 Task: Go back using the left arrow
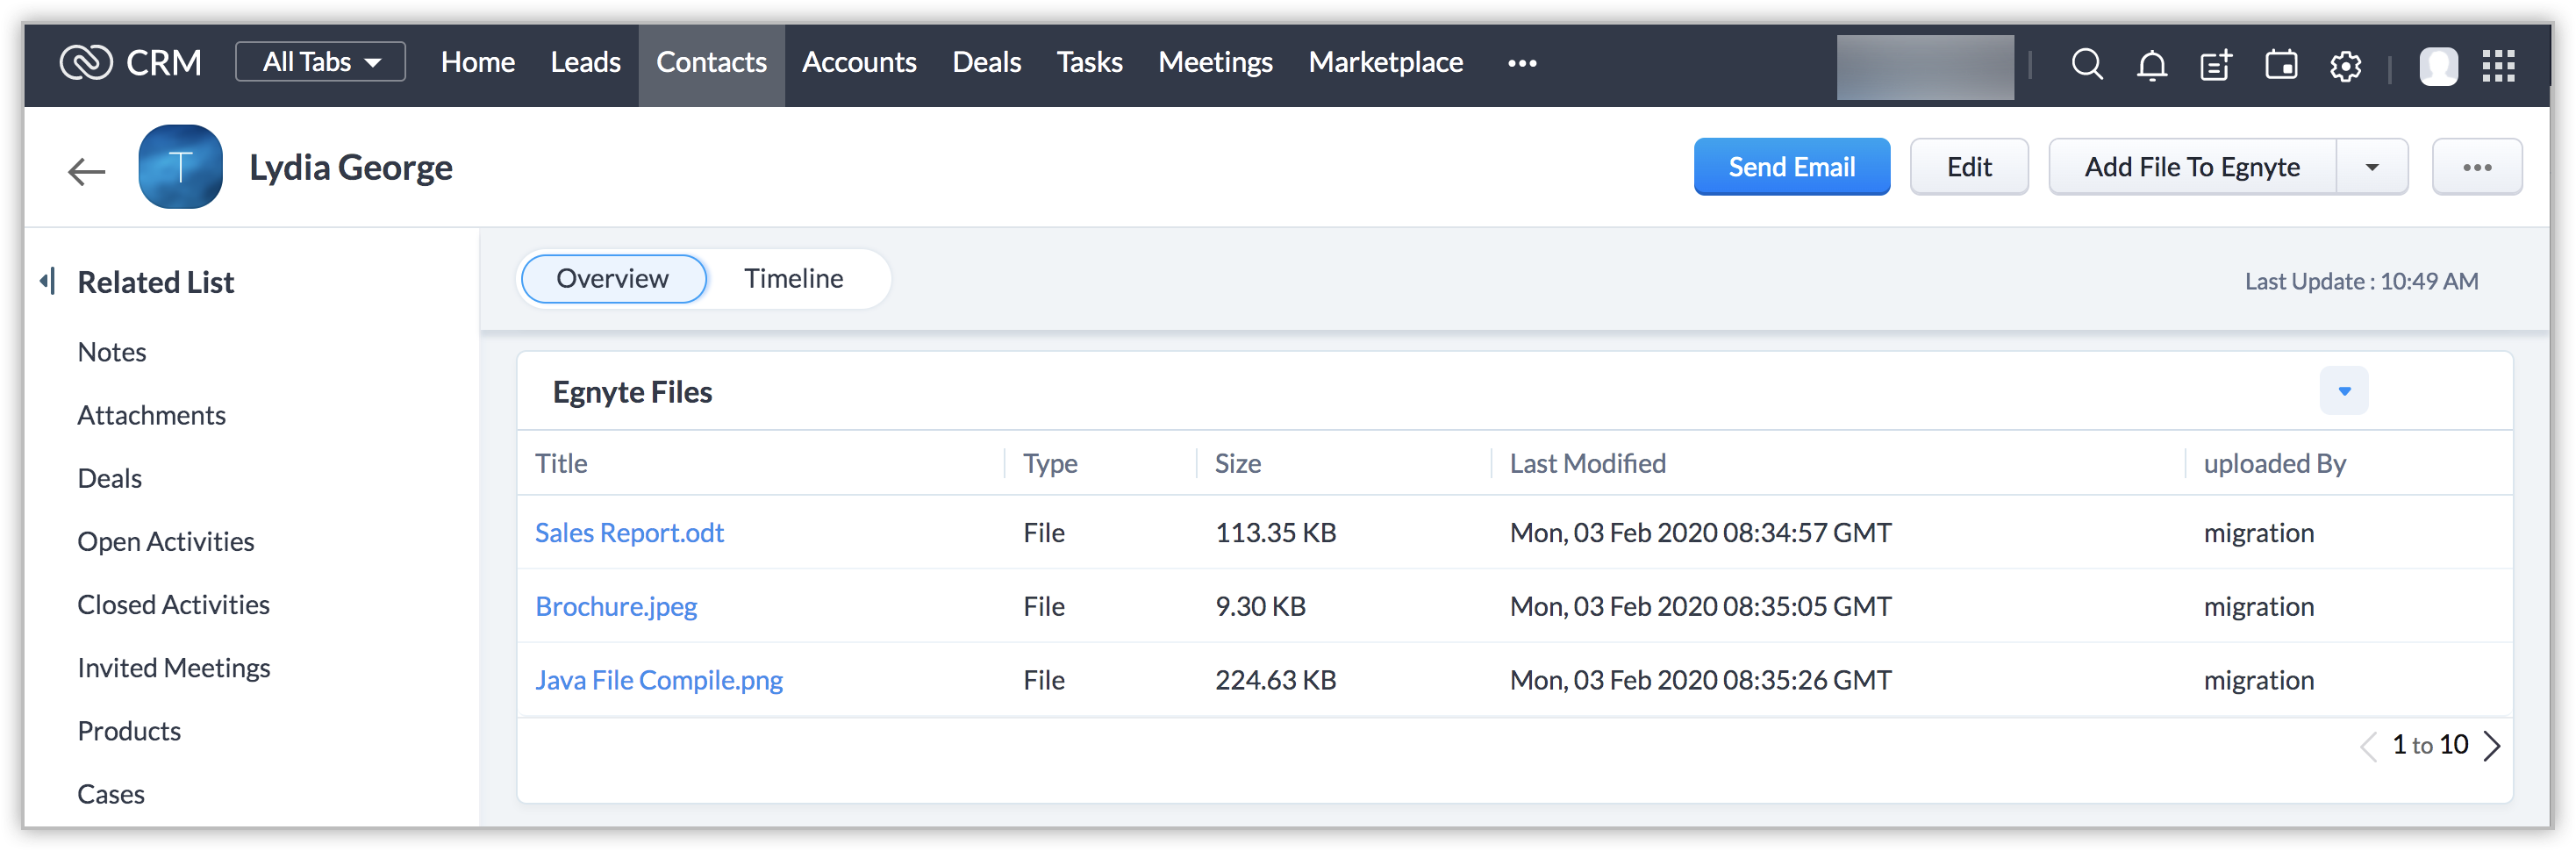pos(86,171)
